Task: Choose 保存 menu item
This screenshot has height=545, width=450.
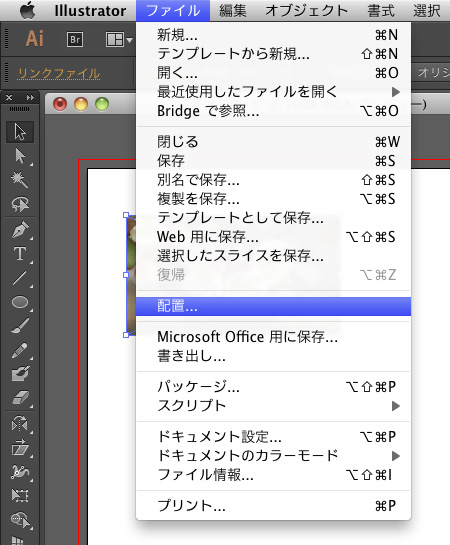Action: [x=273, y=161]
